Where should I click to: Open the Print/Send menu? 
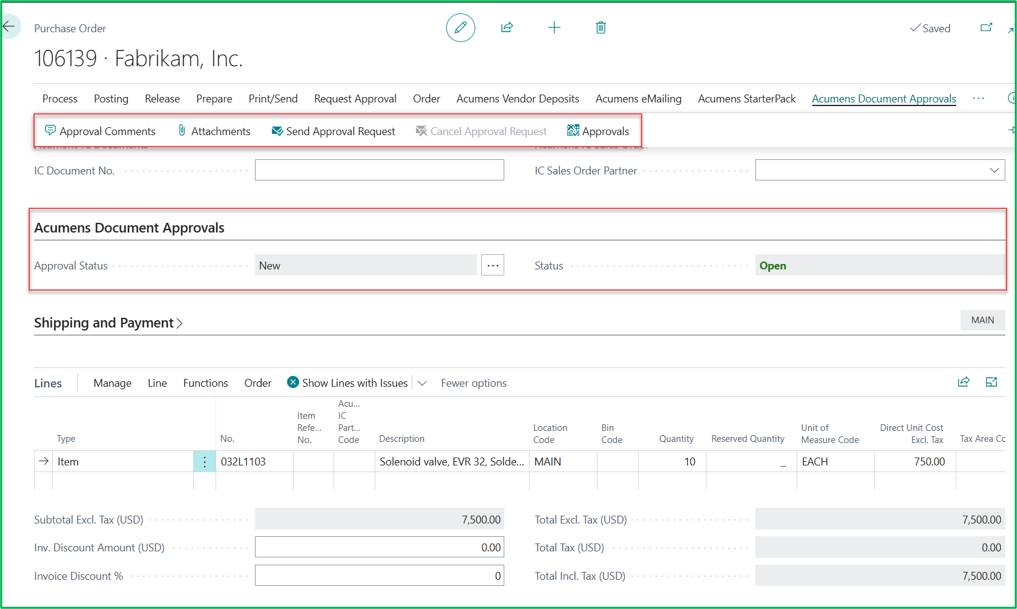tap(273, 99)
